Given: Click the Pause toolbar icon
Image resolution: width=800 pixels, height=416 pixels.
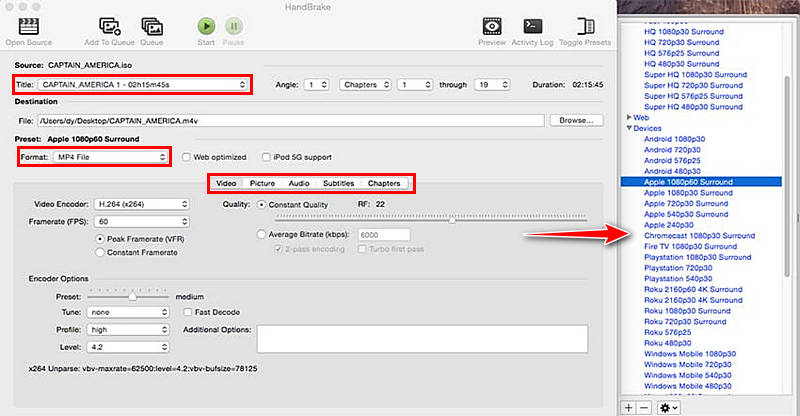Looking at the screenshot, I should pos(234,26).
